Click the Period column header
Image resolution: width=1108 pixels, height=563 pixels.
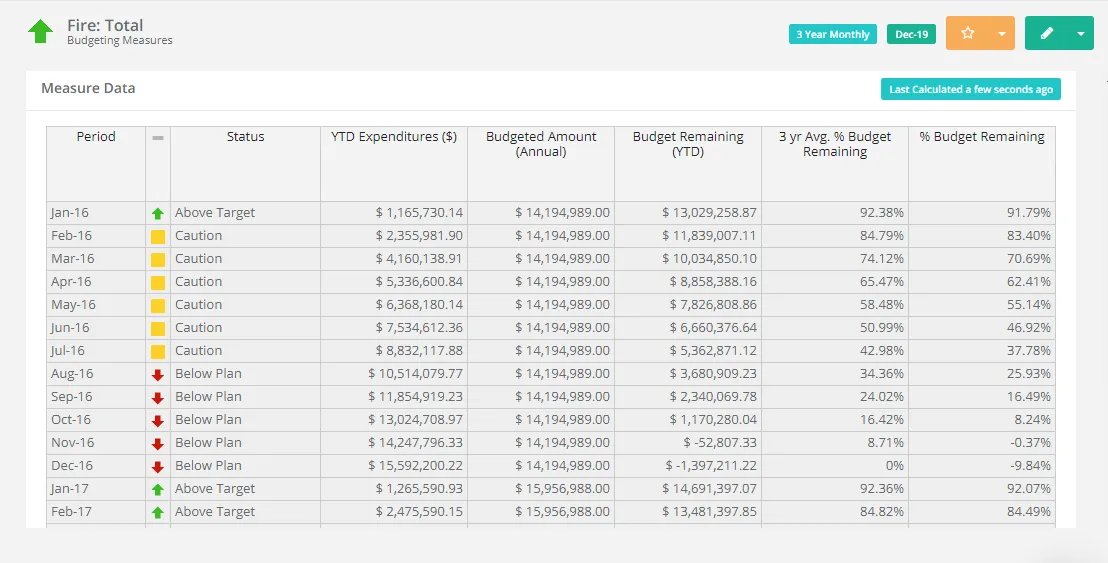point(96,137)
